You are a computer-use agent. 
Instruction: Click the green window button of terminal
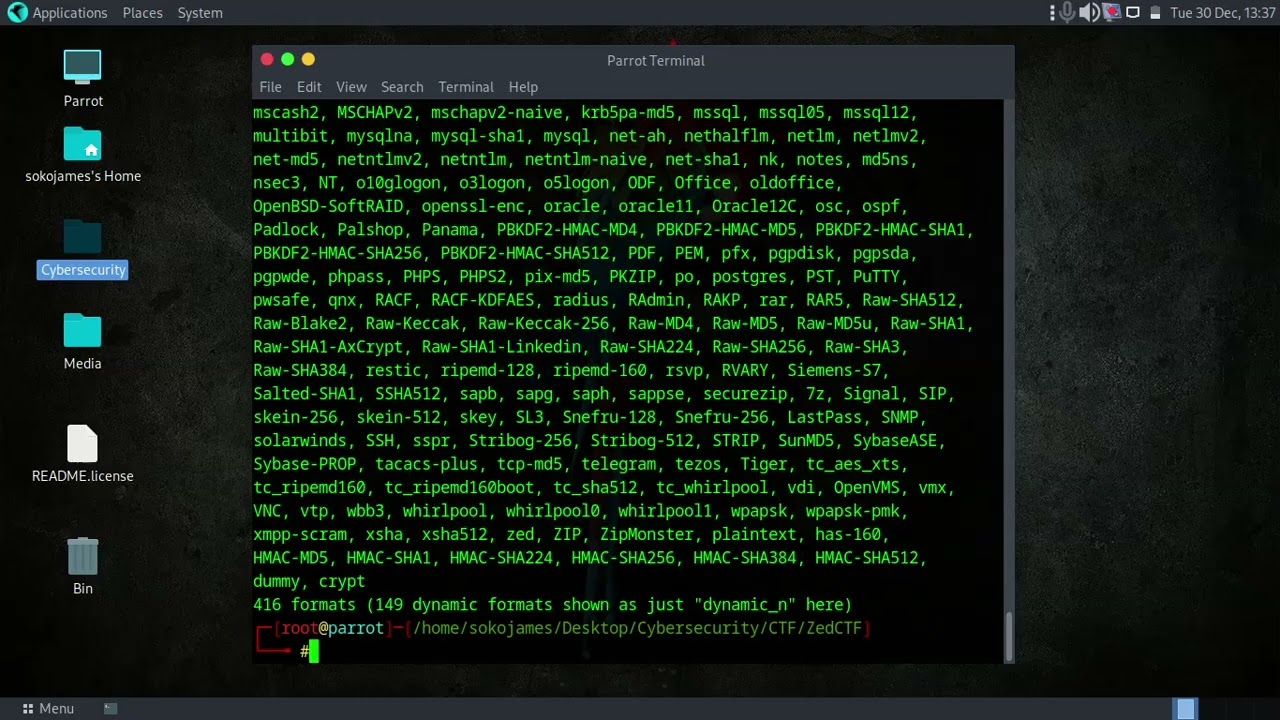point(287,60)
